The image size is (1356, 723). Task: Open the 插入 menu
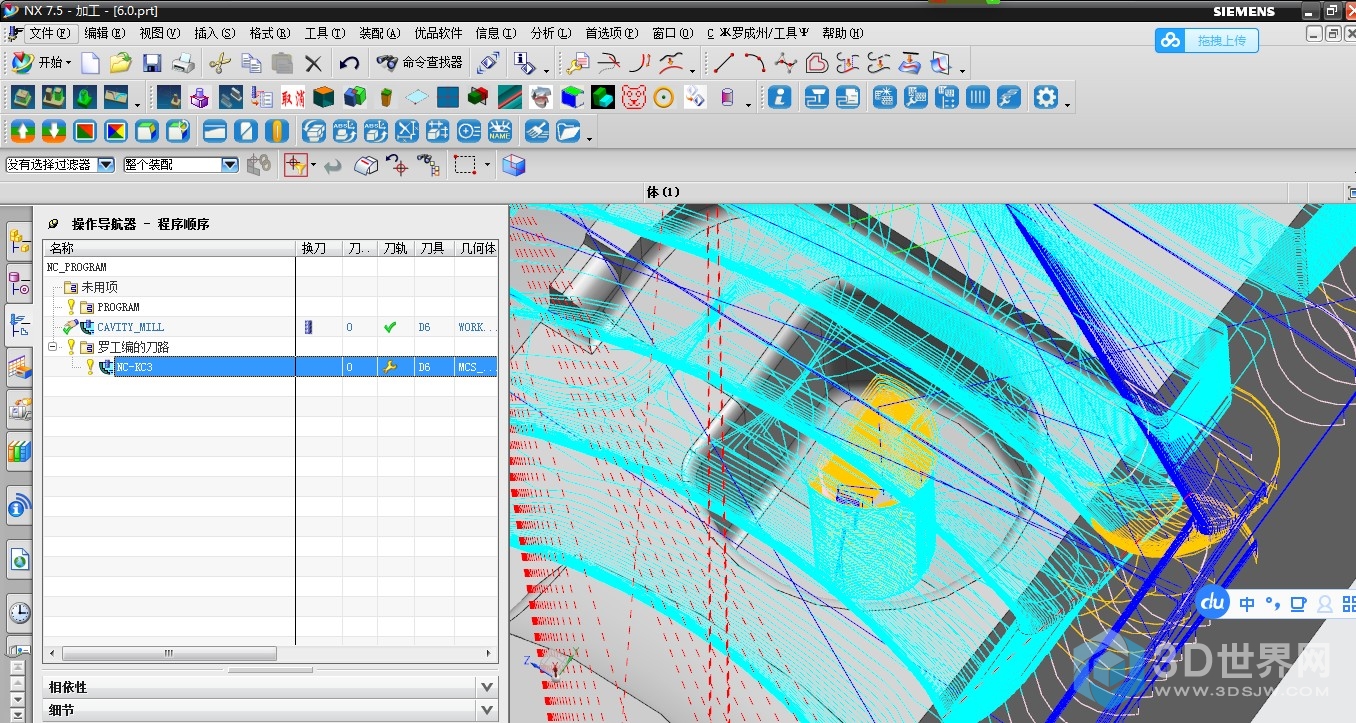point(214,33)
